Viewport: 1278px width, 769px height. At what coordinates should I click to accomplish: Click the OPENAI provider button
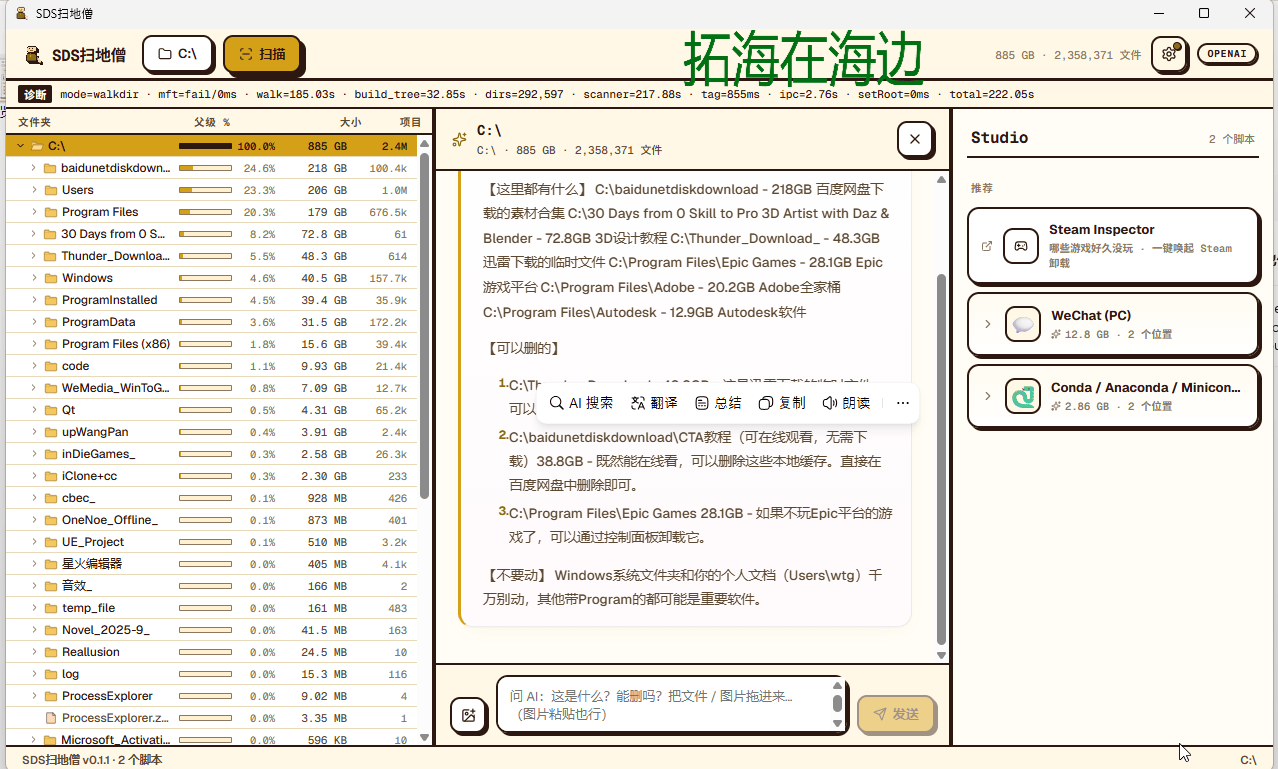click(1227, 54)
